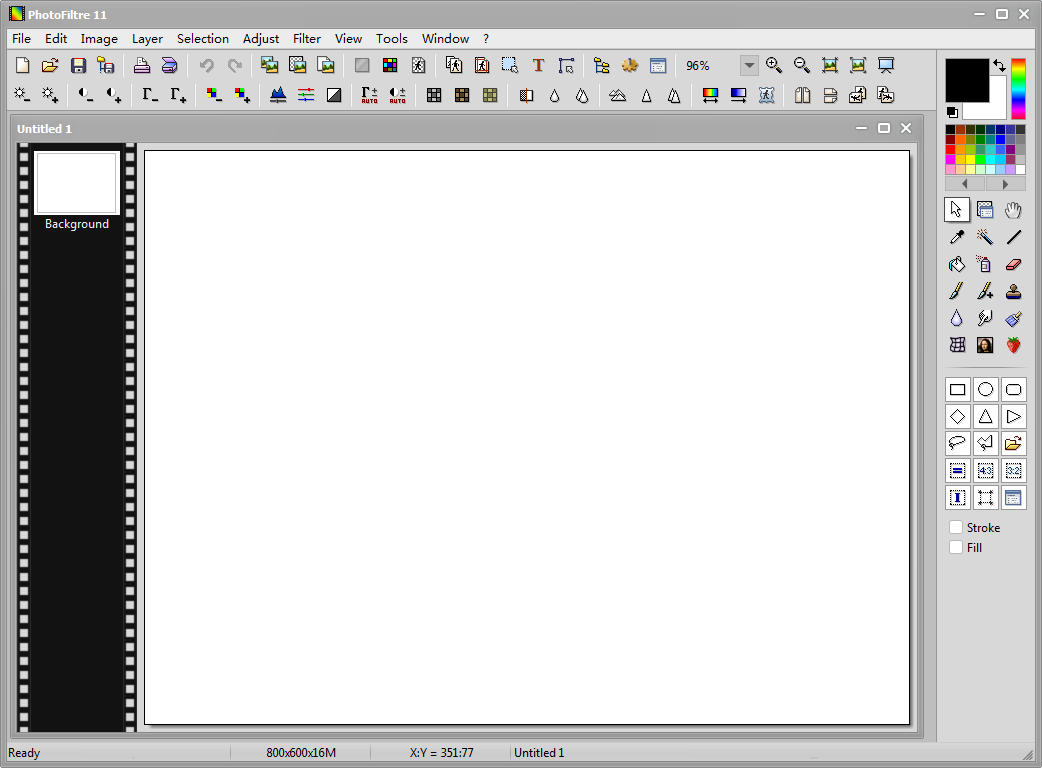The width and height of the screenshot is (1042, 768).
Task: Select the arrow Selection tool
Action: point(957,210)
